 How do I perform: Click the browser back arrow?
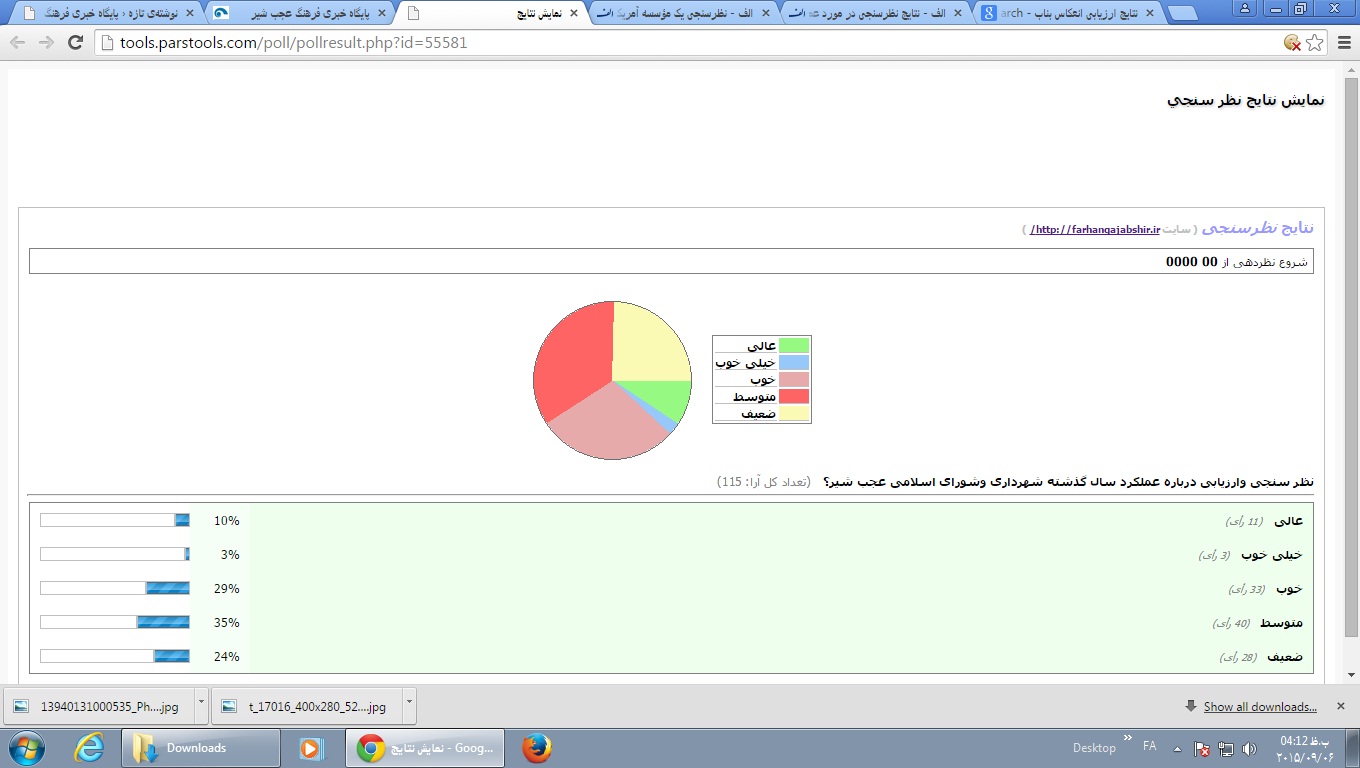tap(19, 43)
